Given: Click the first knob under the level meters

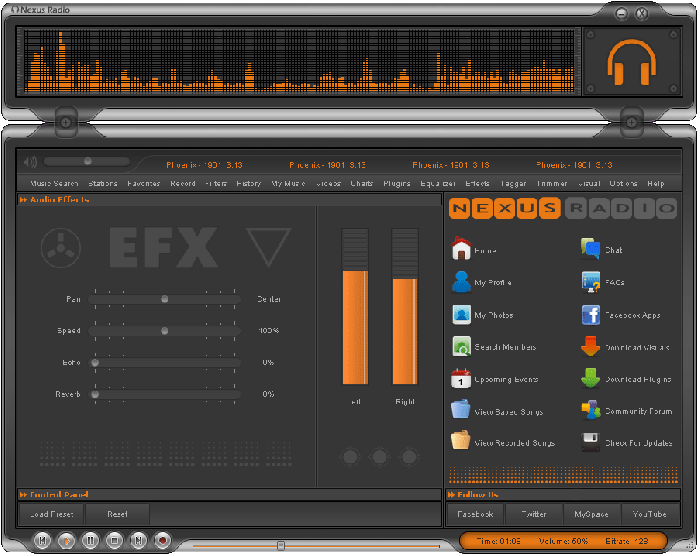Looking at the screenshot, I should pos(350,457).
